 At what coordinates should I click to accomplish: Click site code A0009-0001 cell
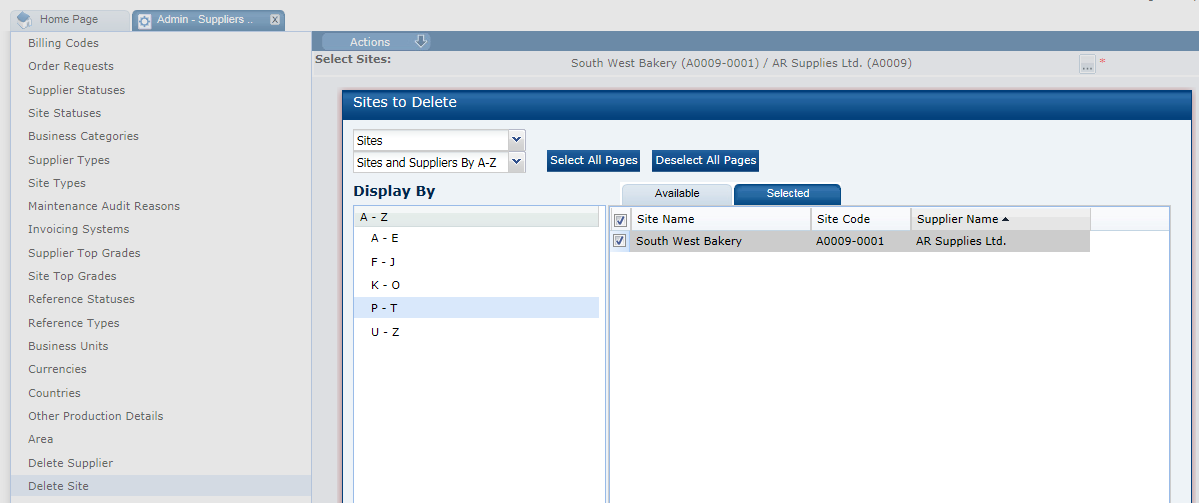(x=861, y=242)
